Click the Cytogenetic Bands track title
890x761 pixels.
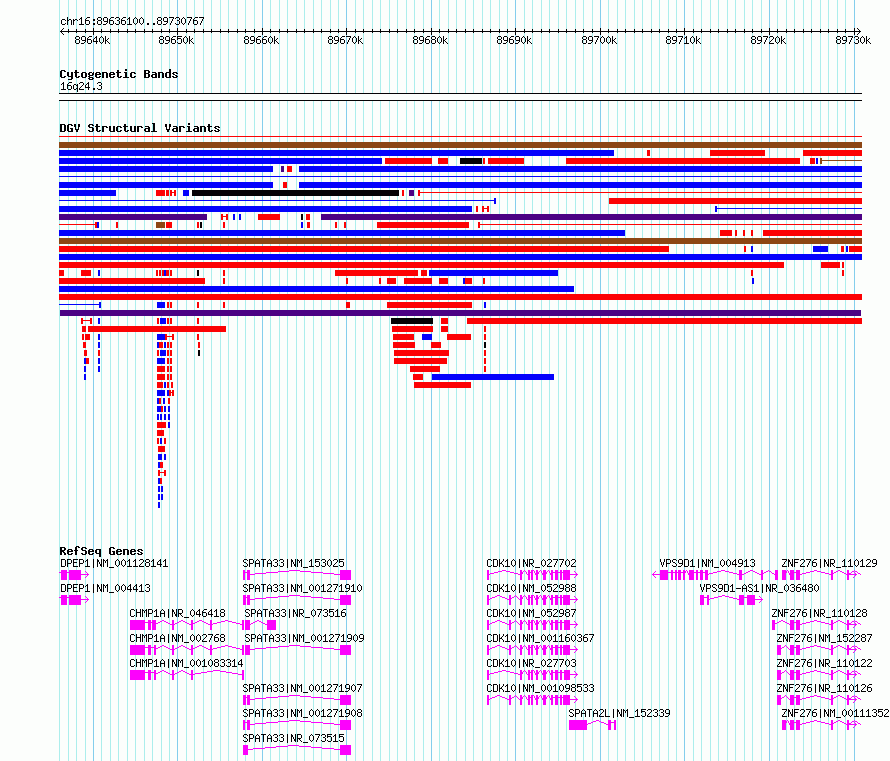[119, 74]
